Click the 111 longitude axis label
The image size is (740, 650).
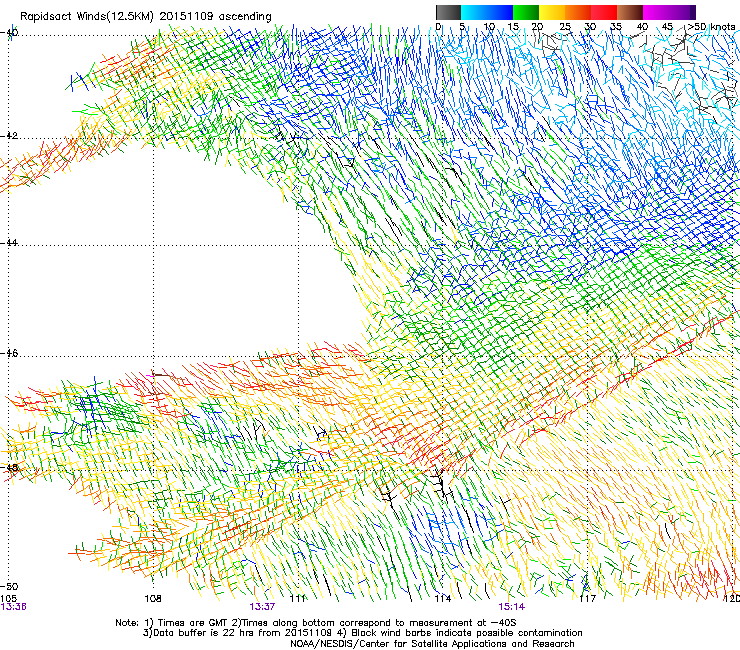click(297, 599)
